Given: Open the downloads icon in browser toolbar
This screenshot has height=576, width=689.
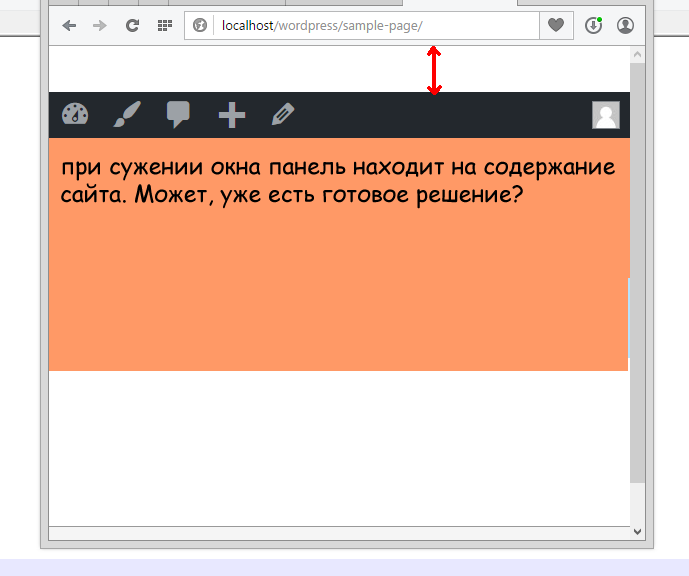Looking at the screenshot, I should pyautogui.click(x=593, y=25).
